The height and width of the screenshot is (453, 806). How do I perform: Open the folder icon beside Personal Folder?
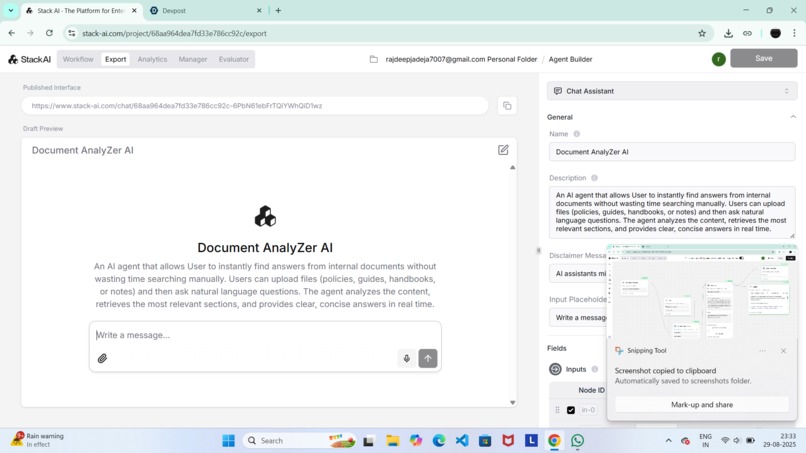click(374, 59)
